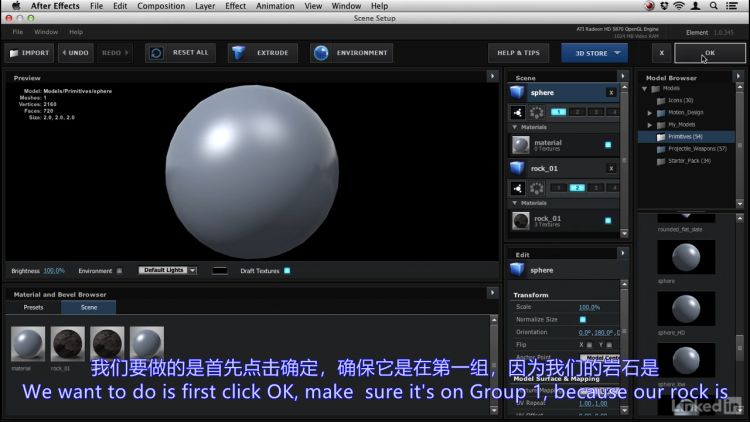Image resolution: width=750 pixels, height=422 pixels.
Task: Collapse the sphere Materials section
Action: pos(515,127)
